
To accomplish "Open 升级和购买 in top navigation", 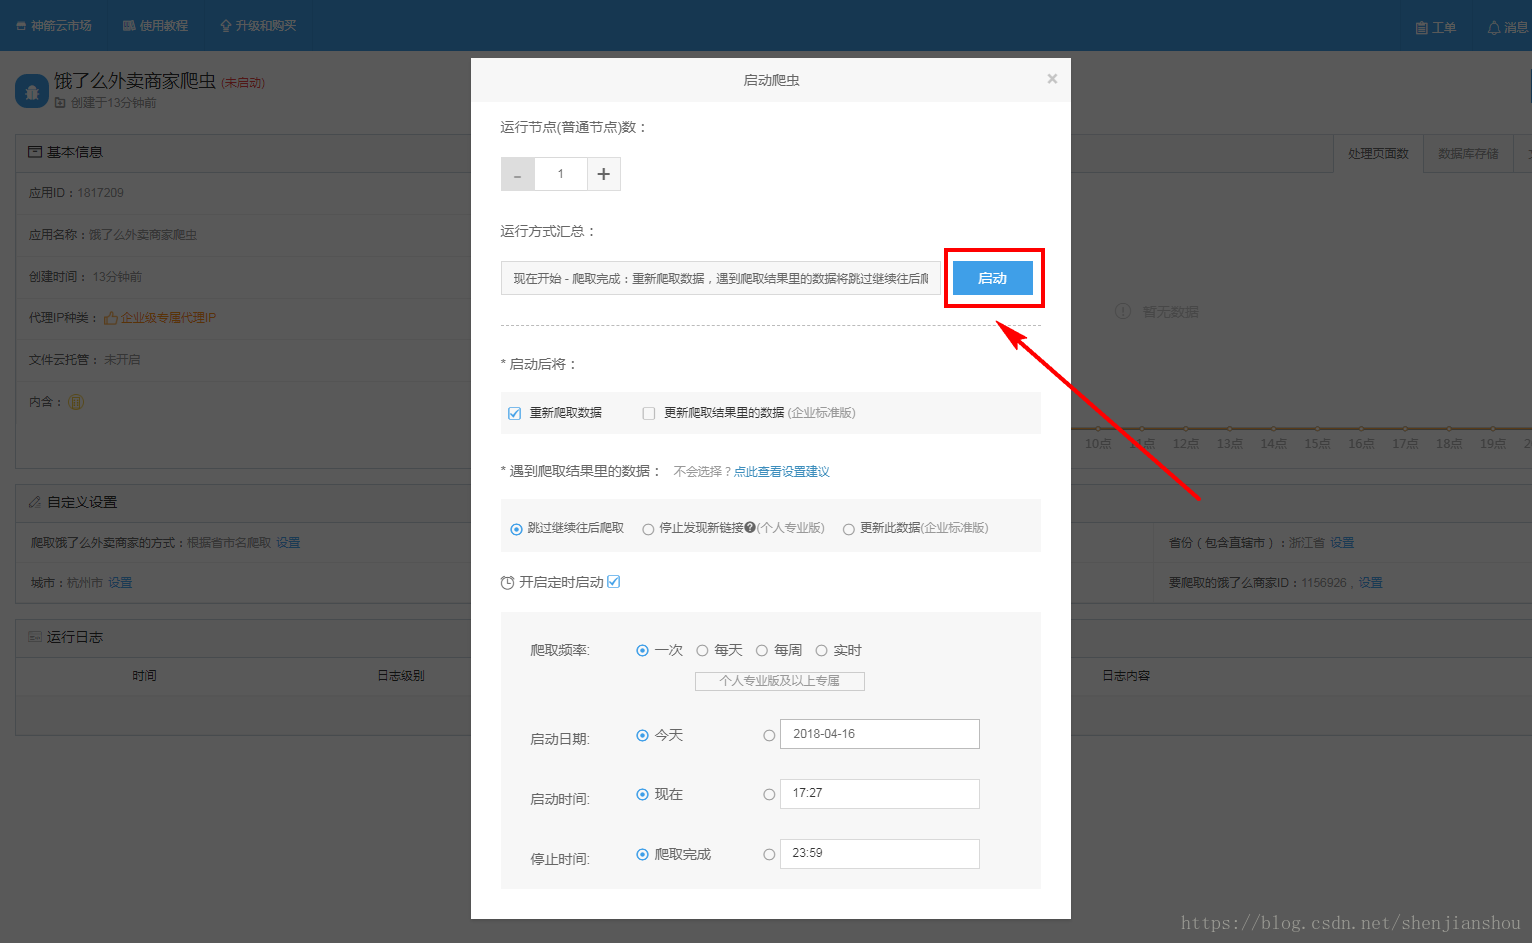I will pyautogui.click(x=258, y=26).
